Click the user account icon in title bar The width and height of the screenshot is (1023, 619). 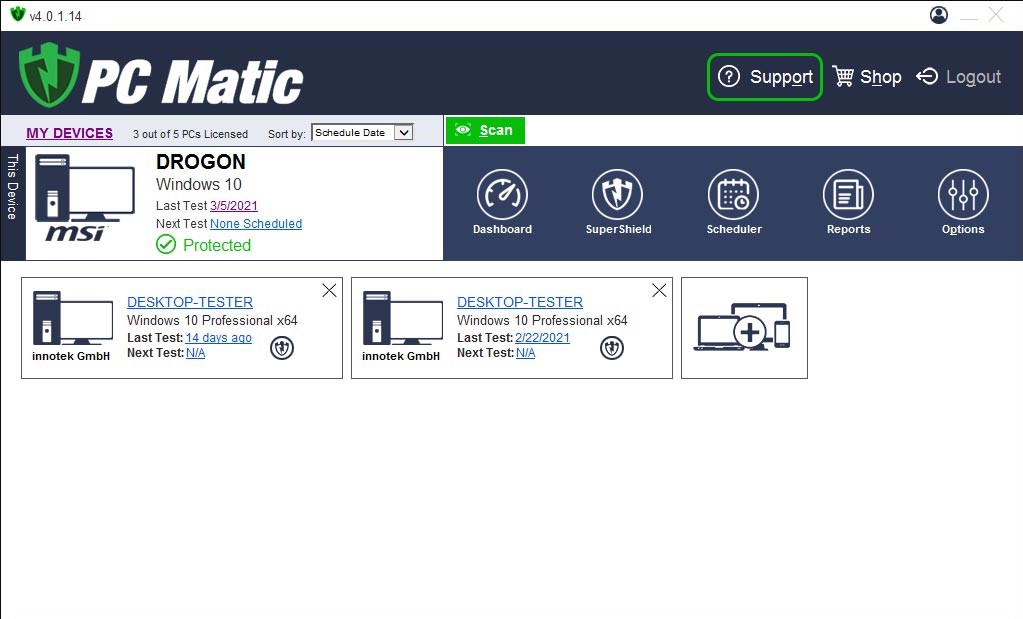pyautogui.click(x=938, y=15)
